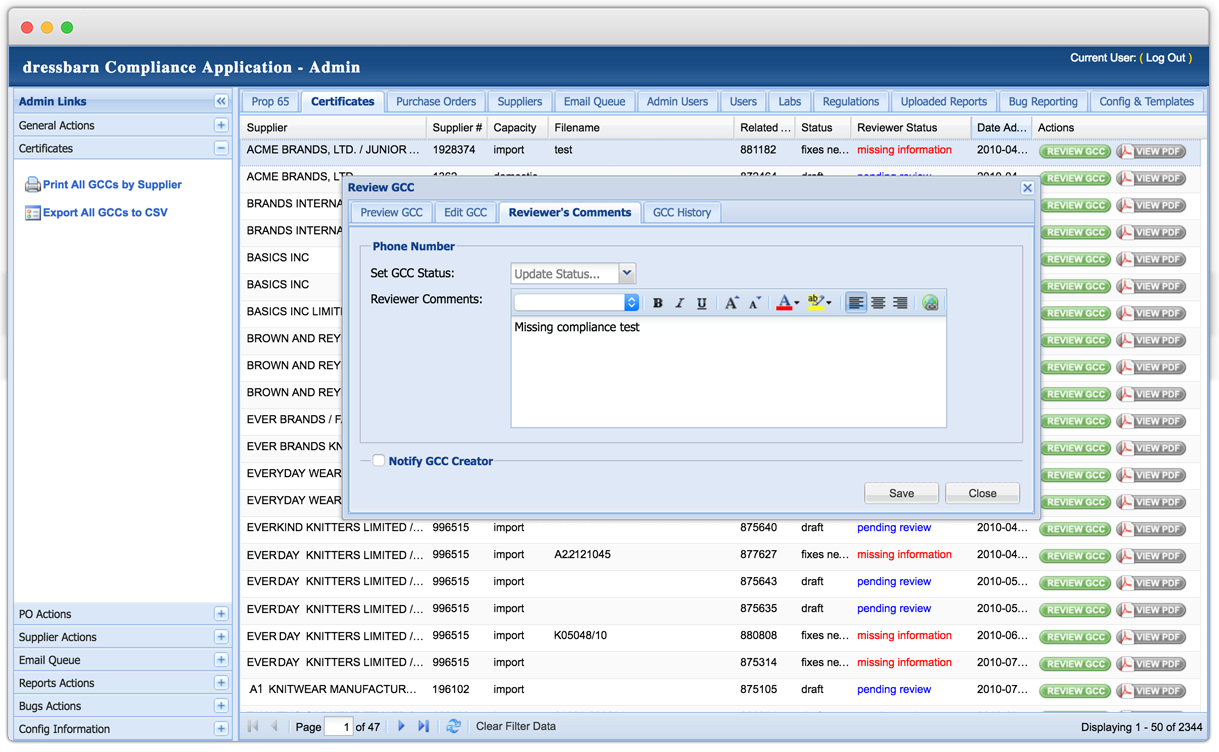
Task: Open the Purchase Orders tab
Action: click(436, 102)
